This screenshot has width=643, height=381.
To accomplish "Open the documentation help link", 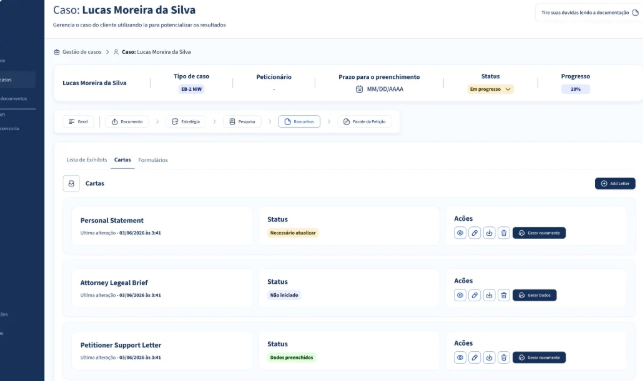I will coord(589,13).
